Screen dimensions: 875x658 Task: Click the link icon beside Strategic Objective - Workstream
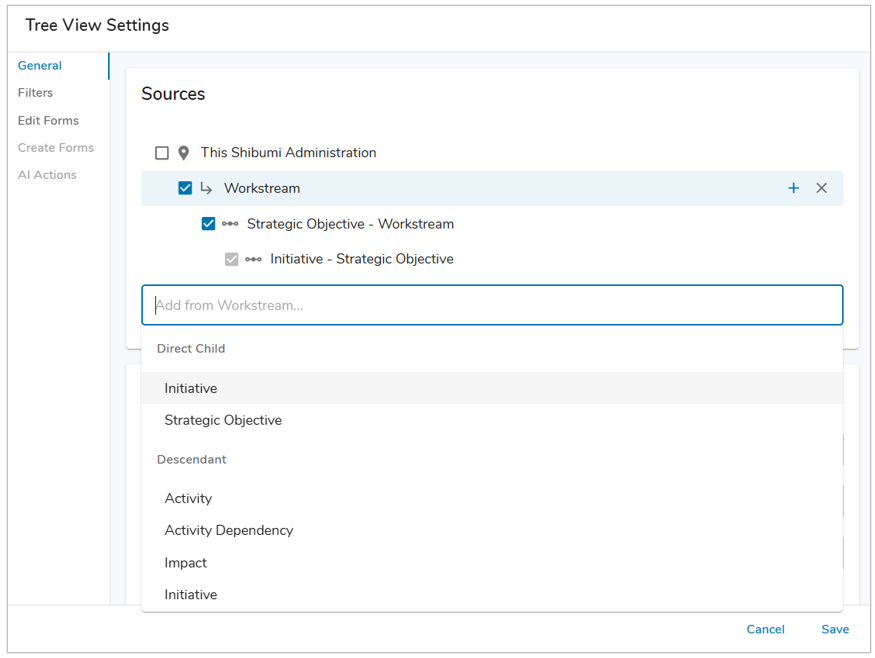click(230, 224)
